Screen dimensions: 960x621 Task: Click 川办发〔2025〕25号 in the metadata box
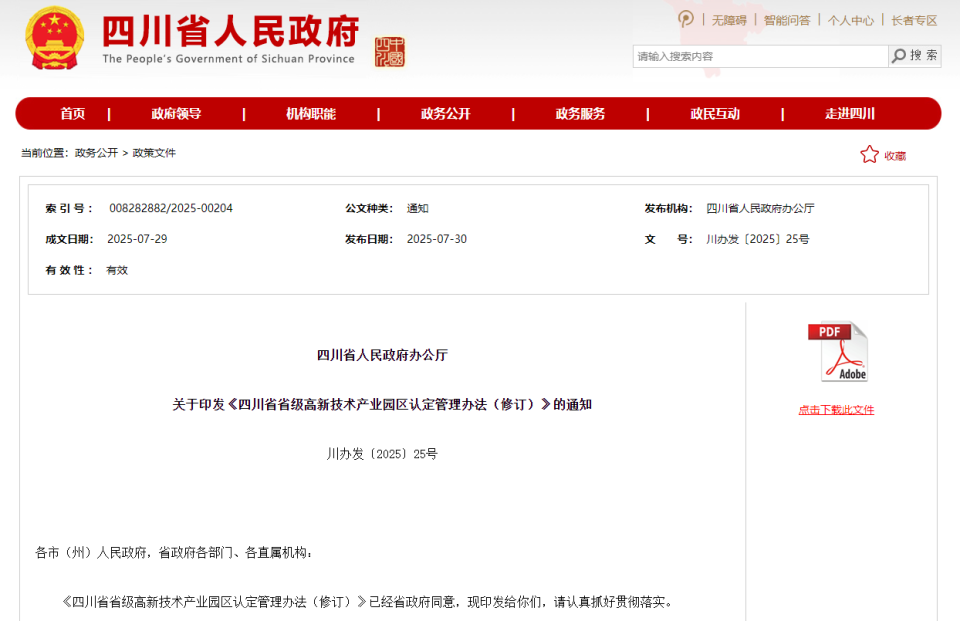[757, 239]
